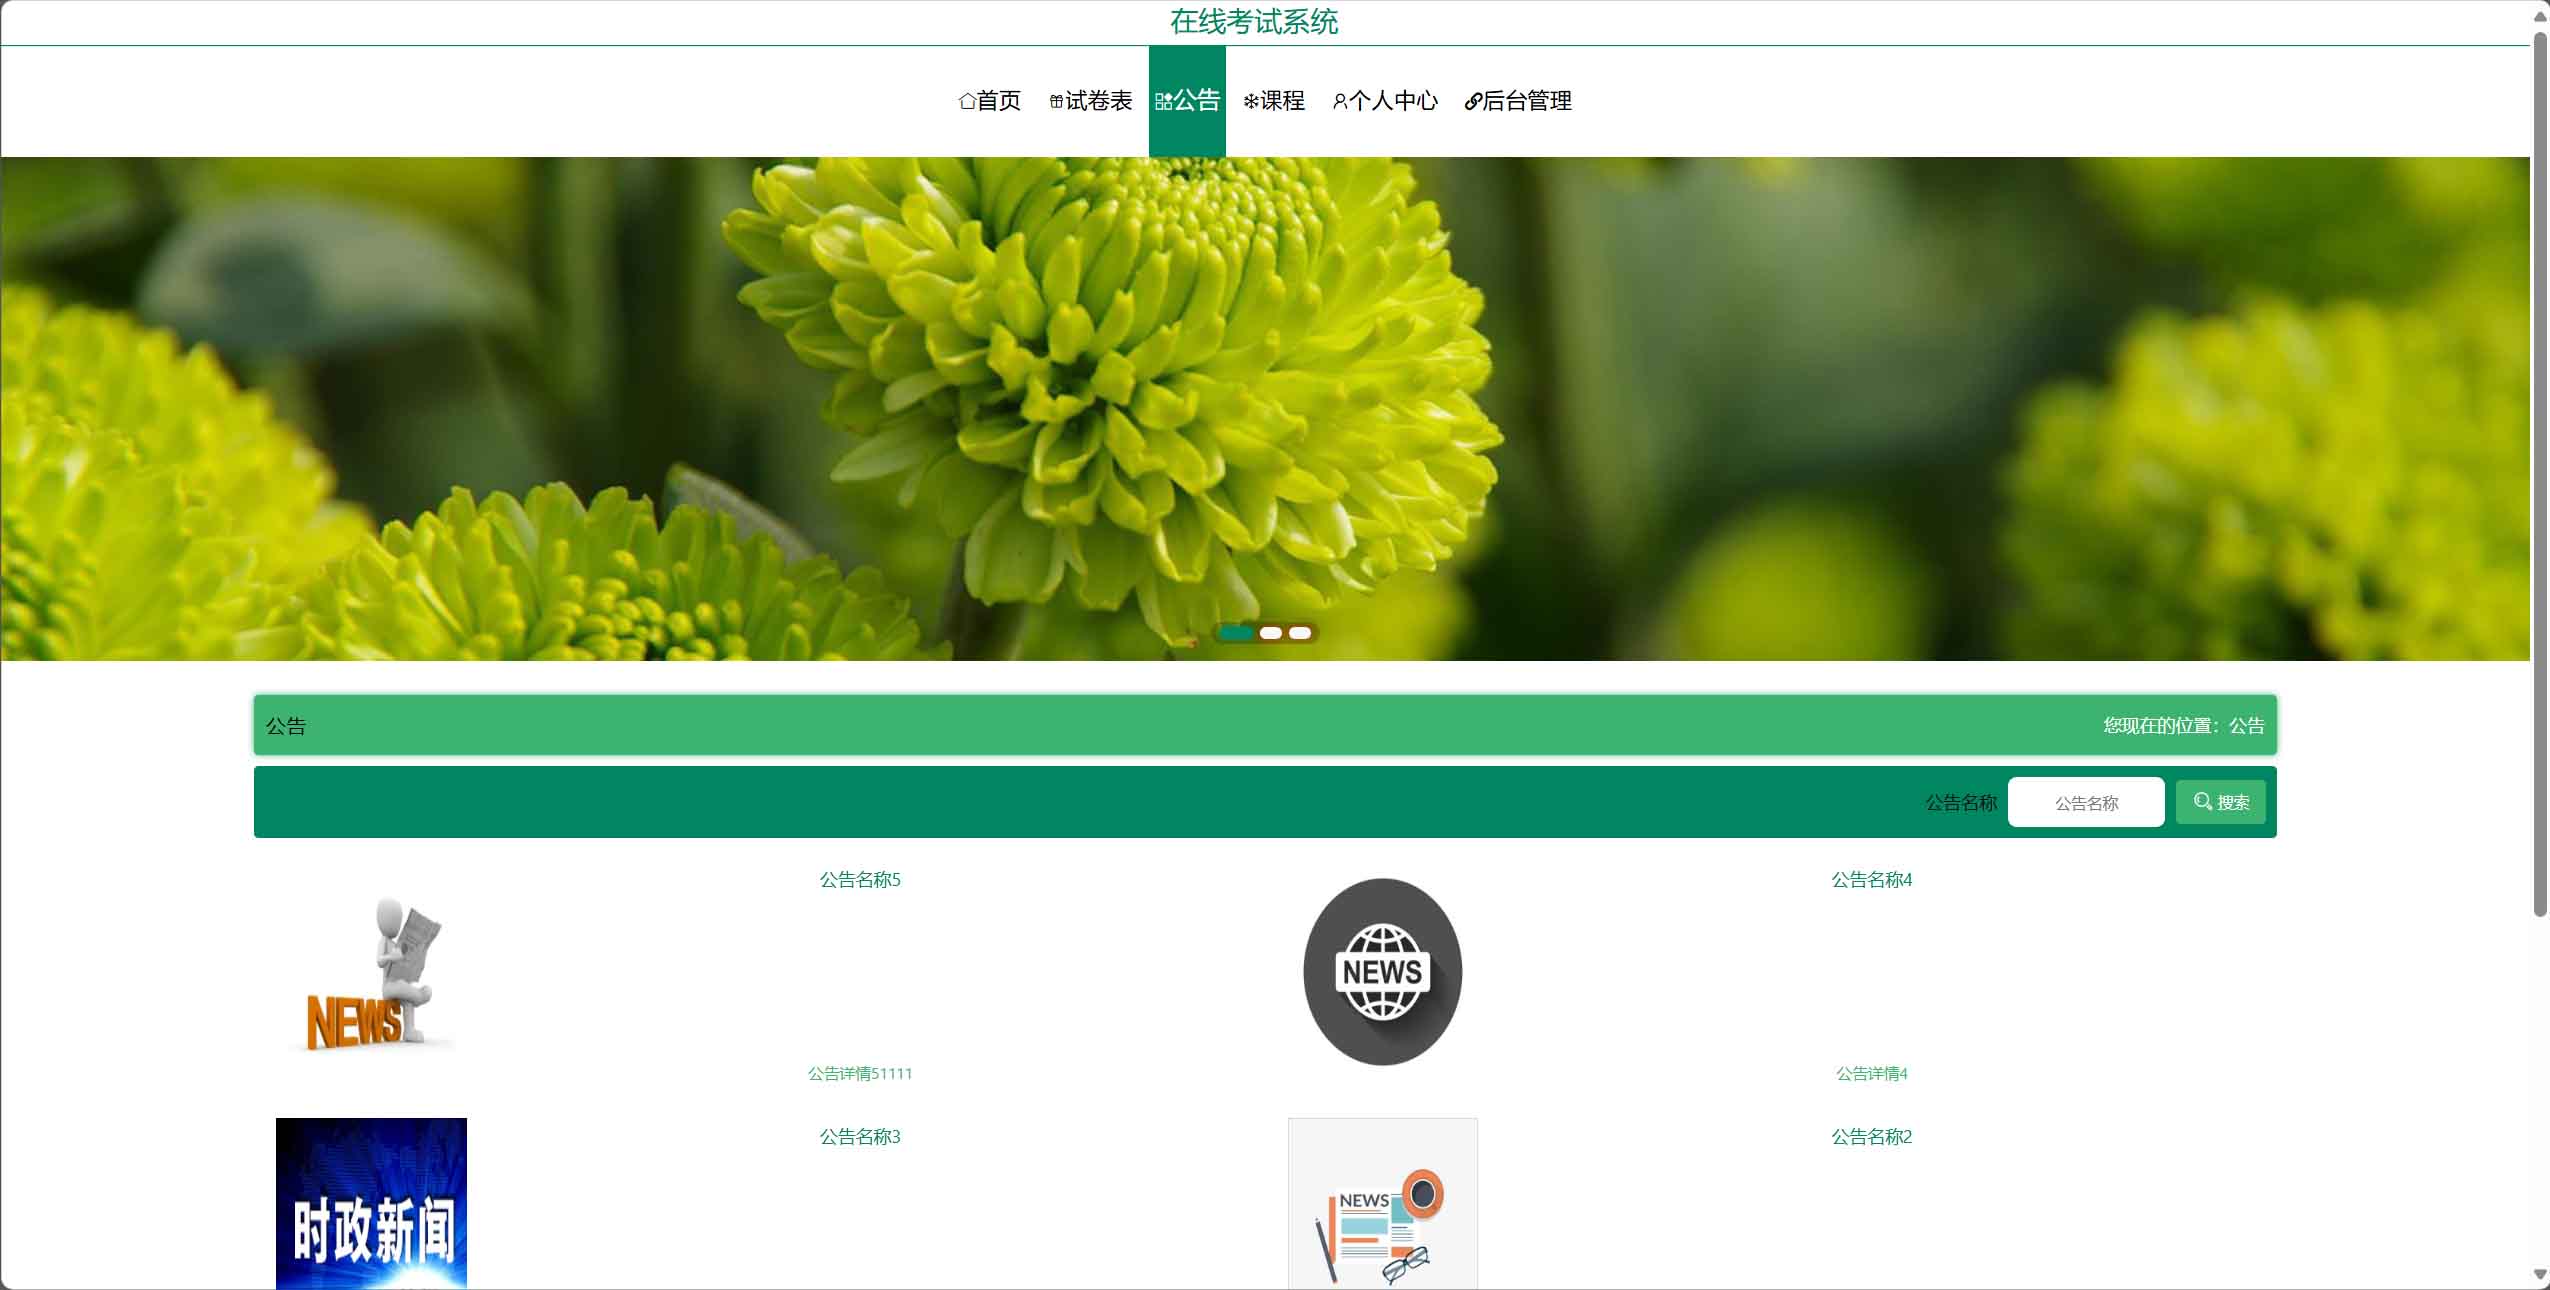
Task: Click the 搜索 button
Action: tap(2221, 802)
